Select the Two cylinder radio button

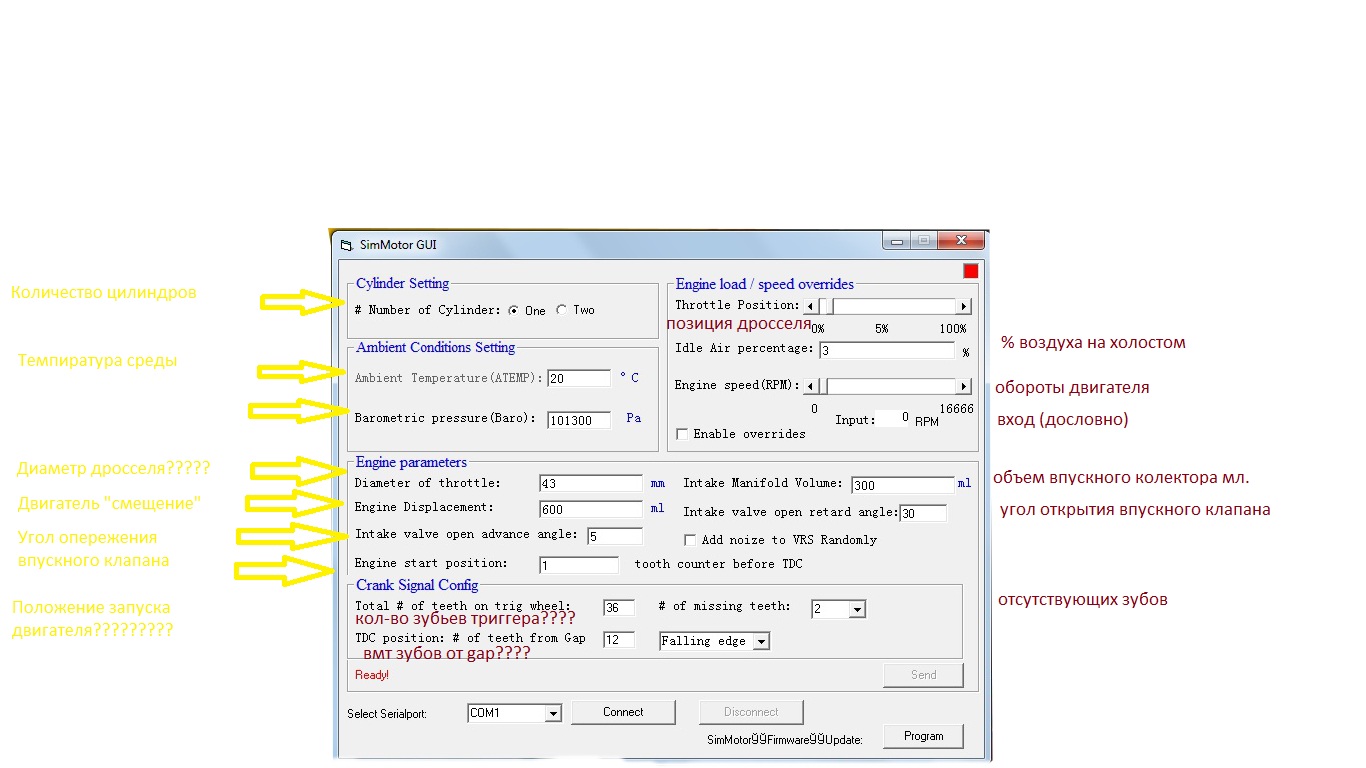click(x=562, y=310)
